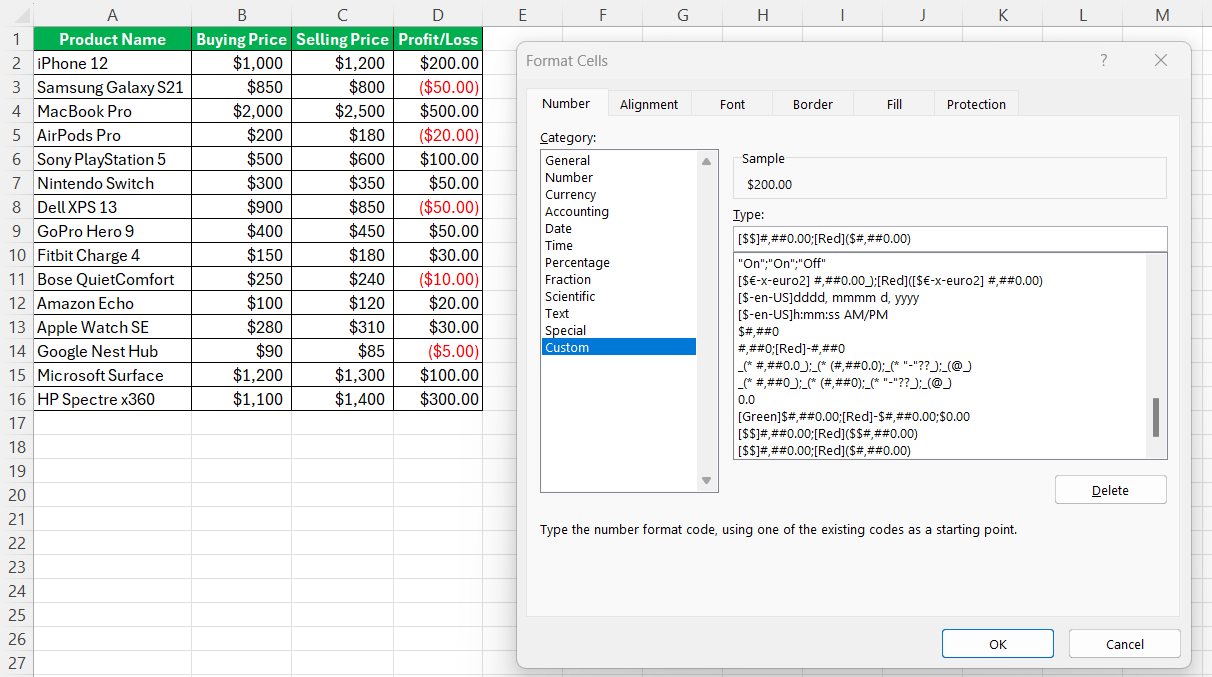Pick Fraction category
The height and width of the screenshot is (677, 1212).
coord(618,279)
